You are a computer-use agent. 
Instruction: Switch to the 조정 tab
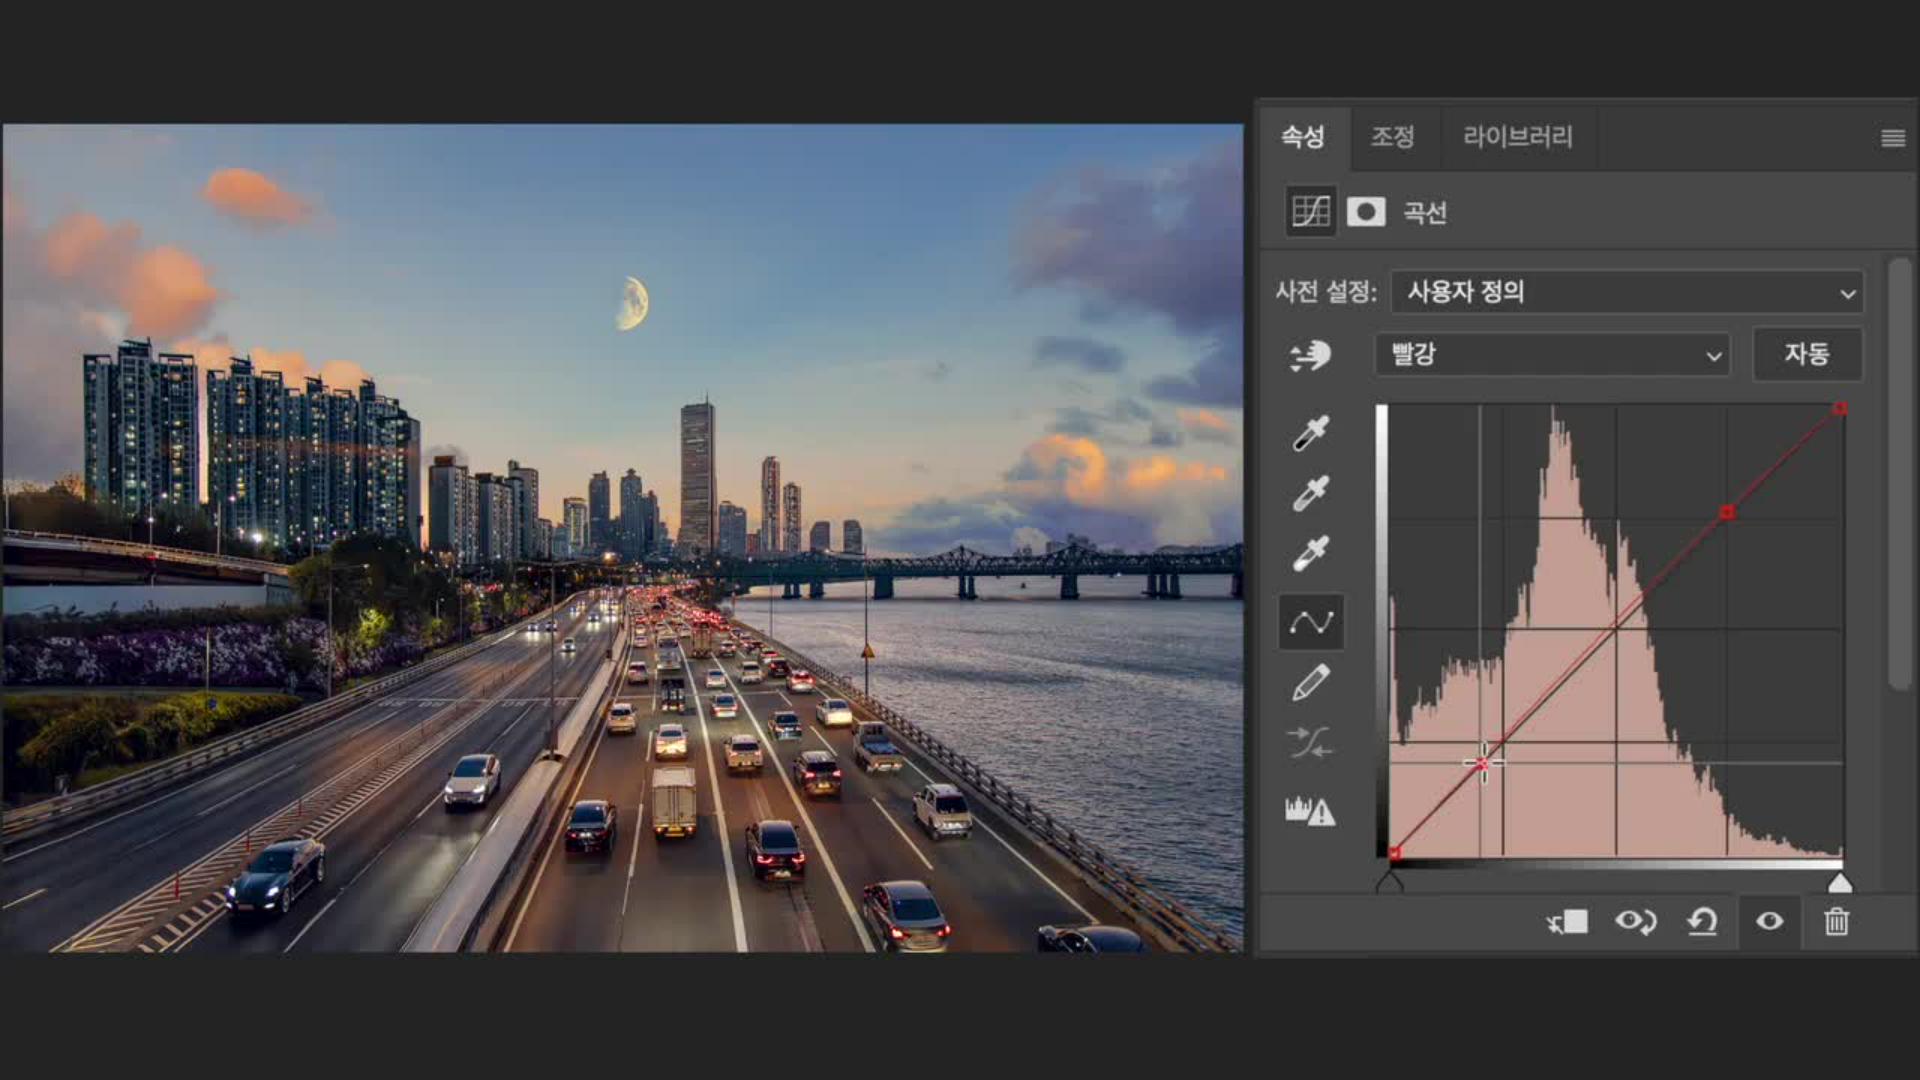tap(1392, 137)
